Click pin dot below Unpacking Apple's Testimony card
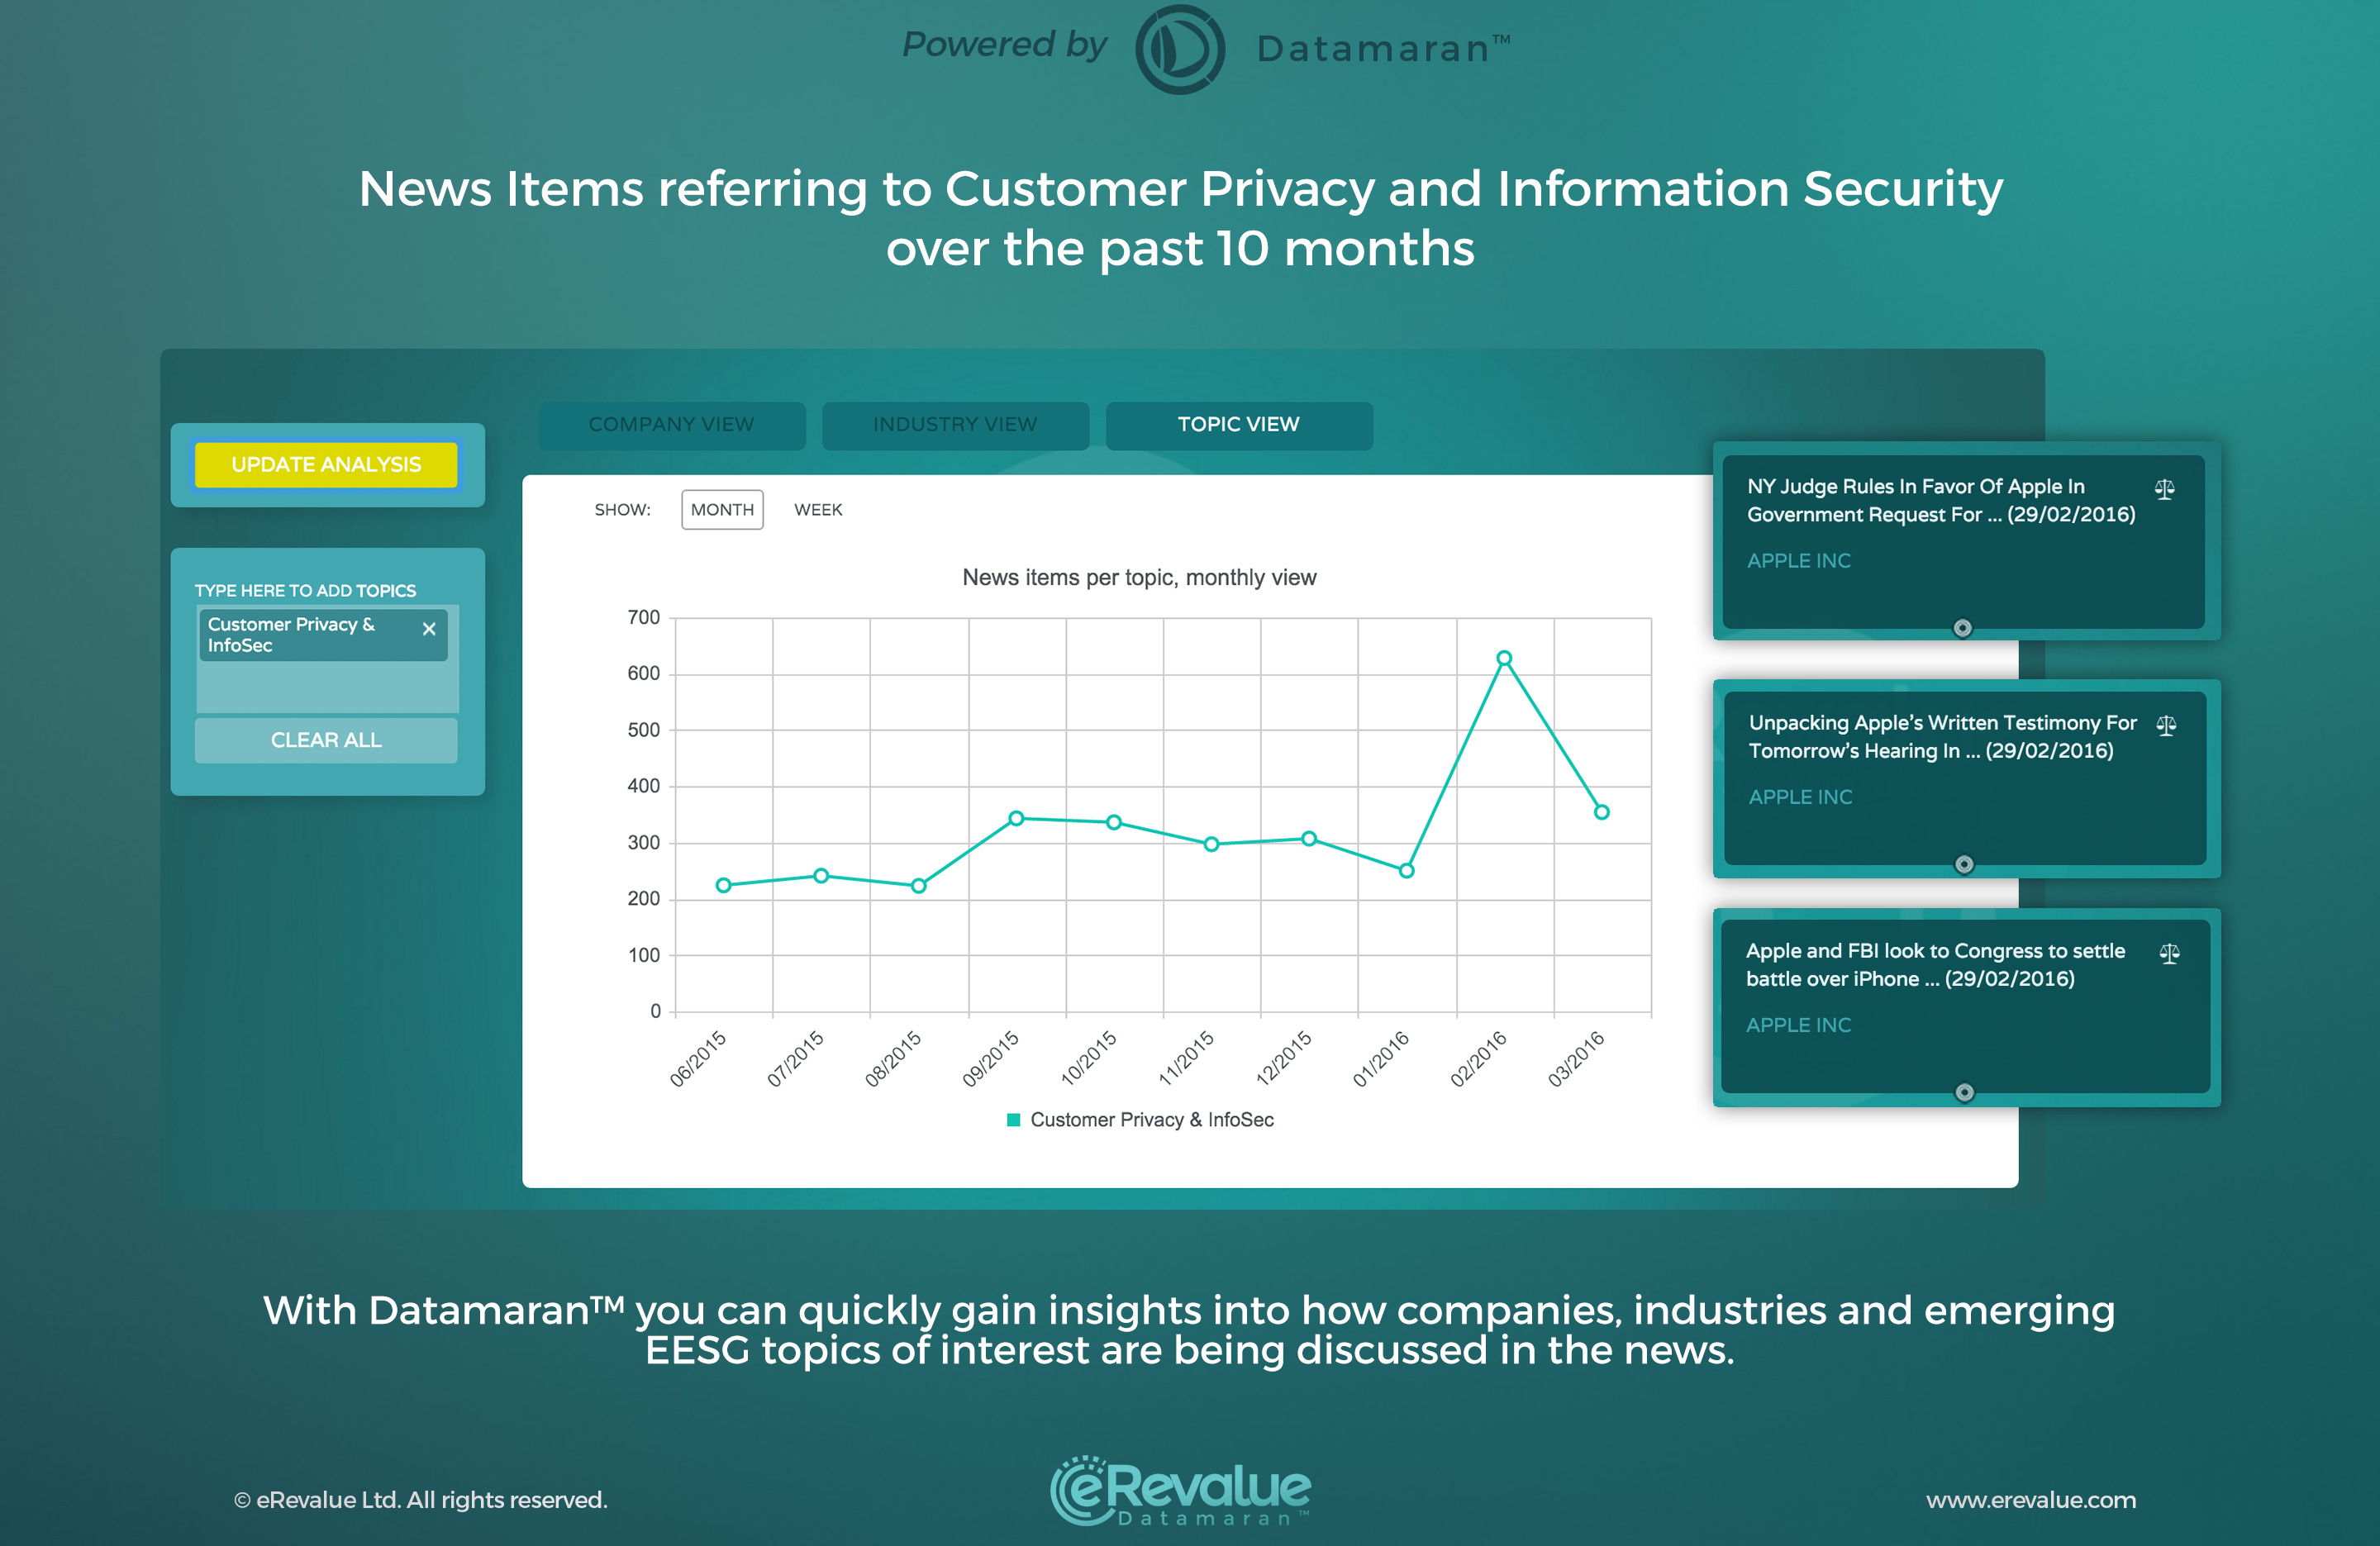This screenshot has height=1546, width=2380. [1964, 864]
